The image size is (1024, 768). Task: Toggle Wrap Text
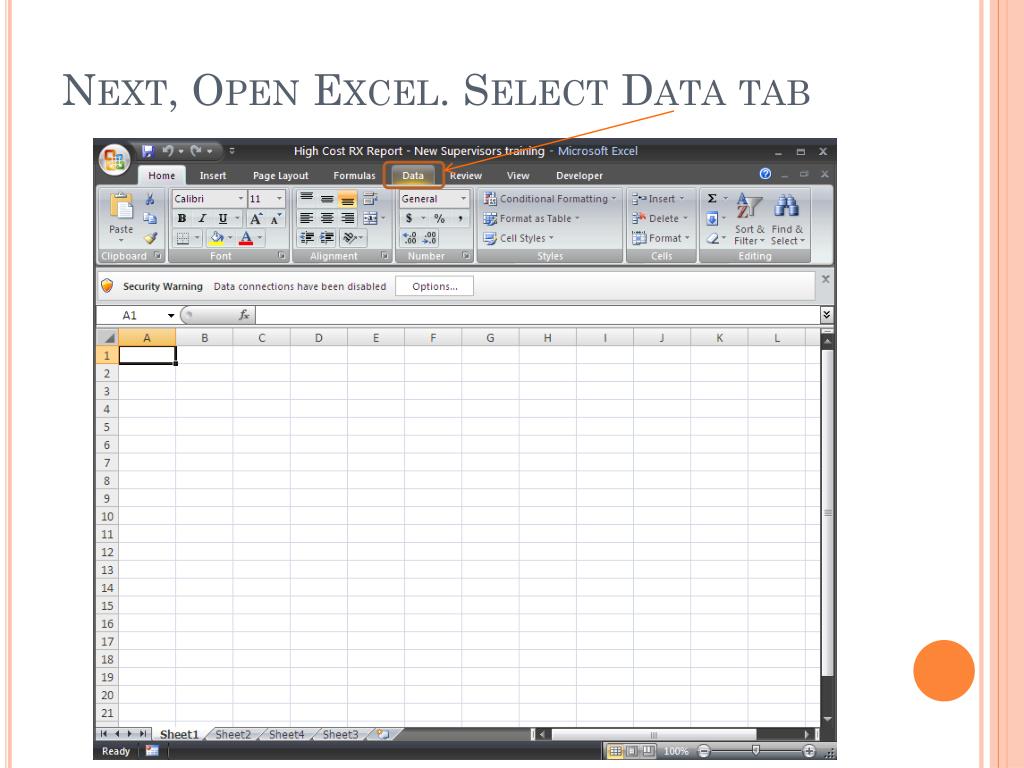[x=370, y=199]
